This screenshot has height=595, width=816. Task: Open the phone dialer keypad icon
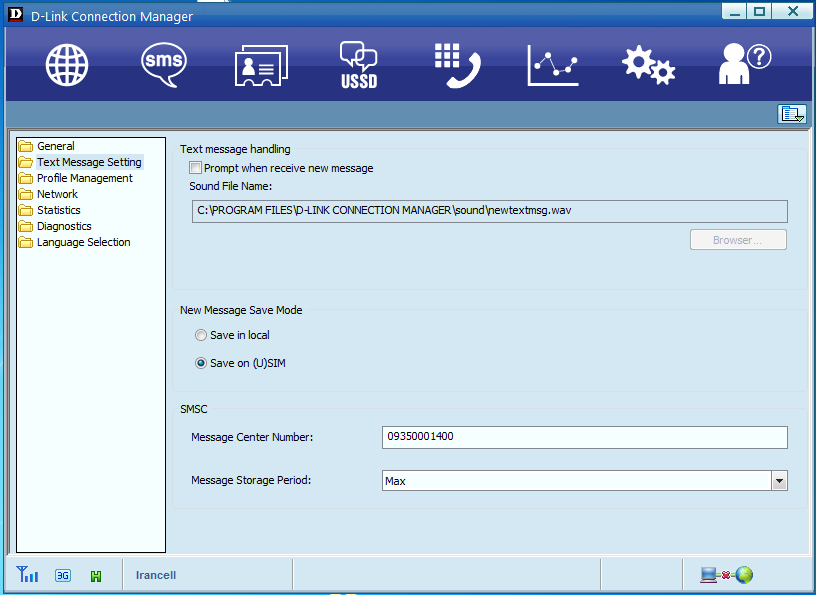tap(458, 66)
